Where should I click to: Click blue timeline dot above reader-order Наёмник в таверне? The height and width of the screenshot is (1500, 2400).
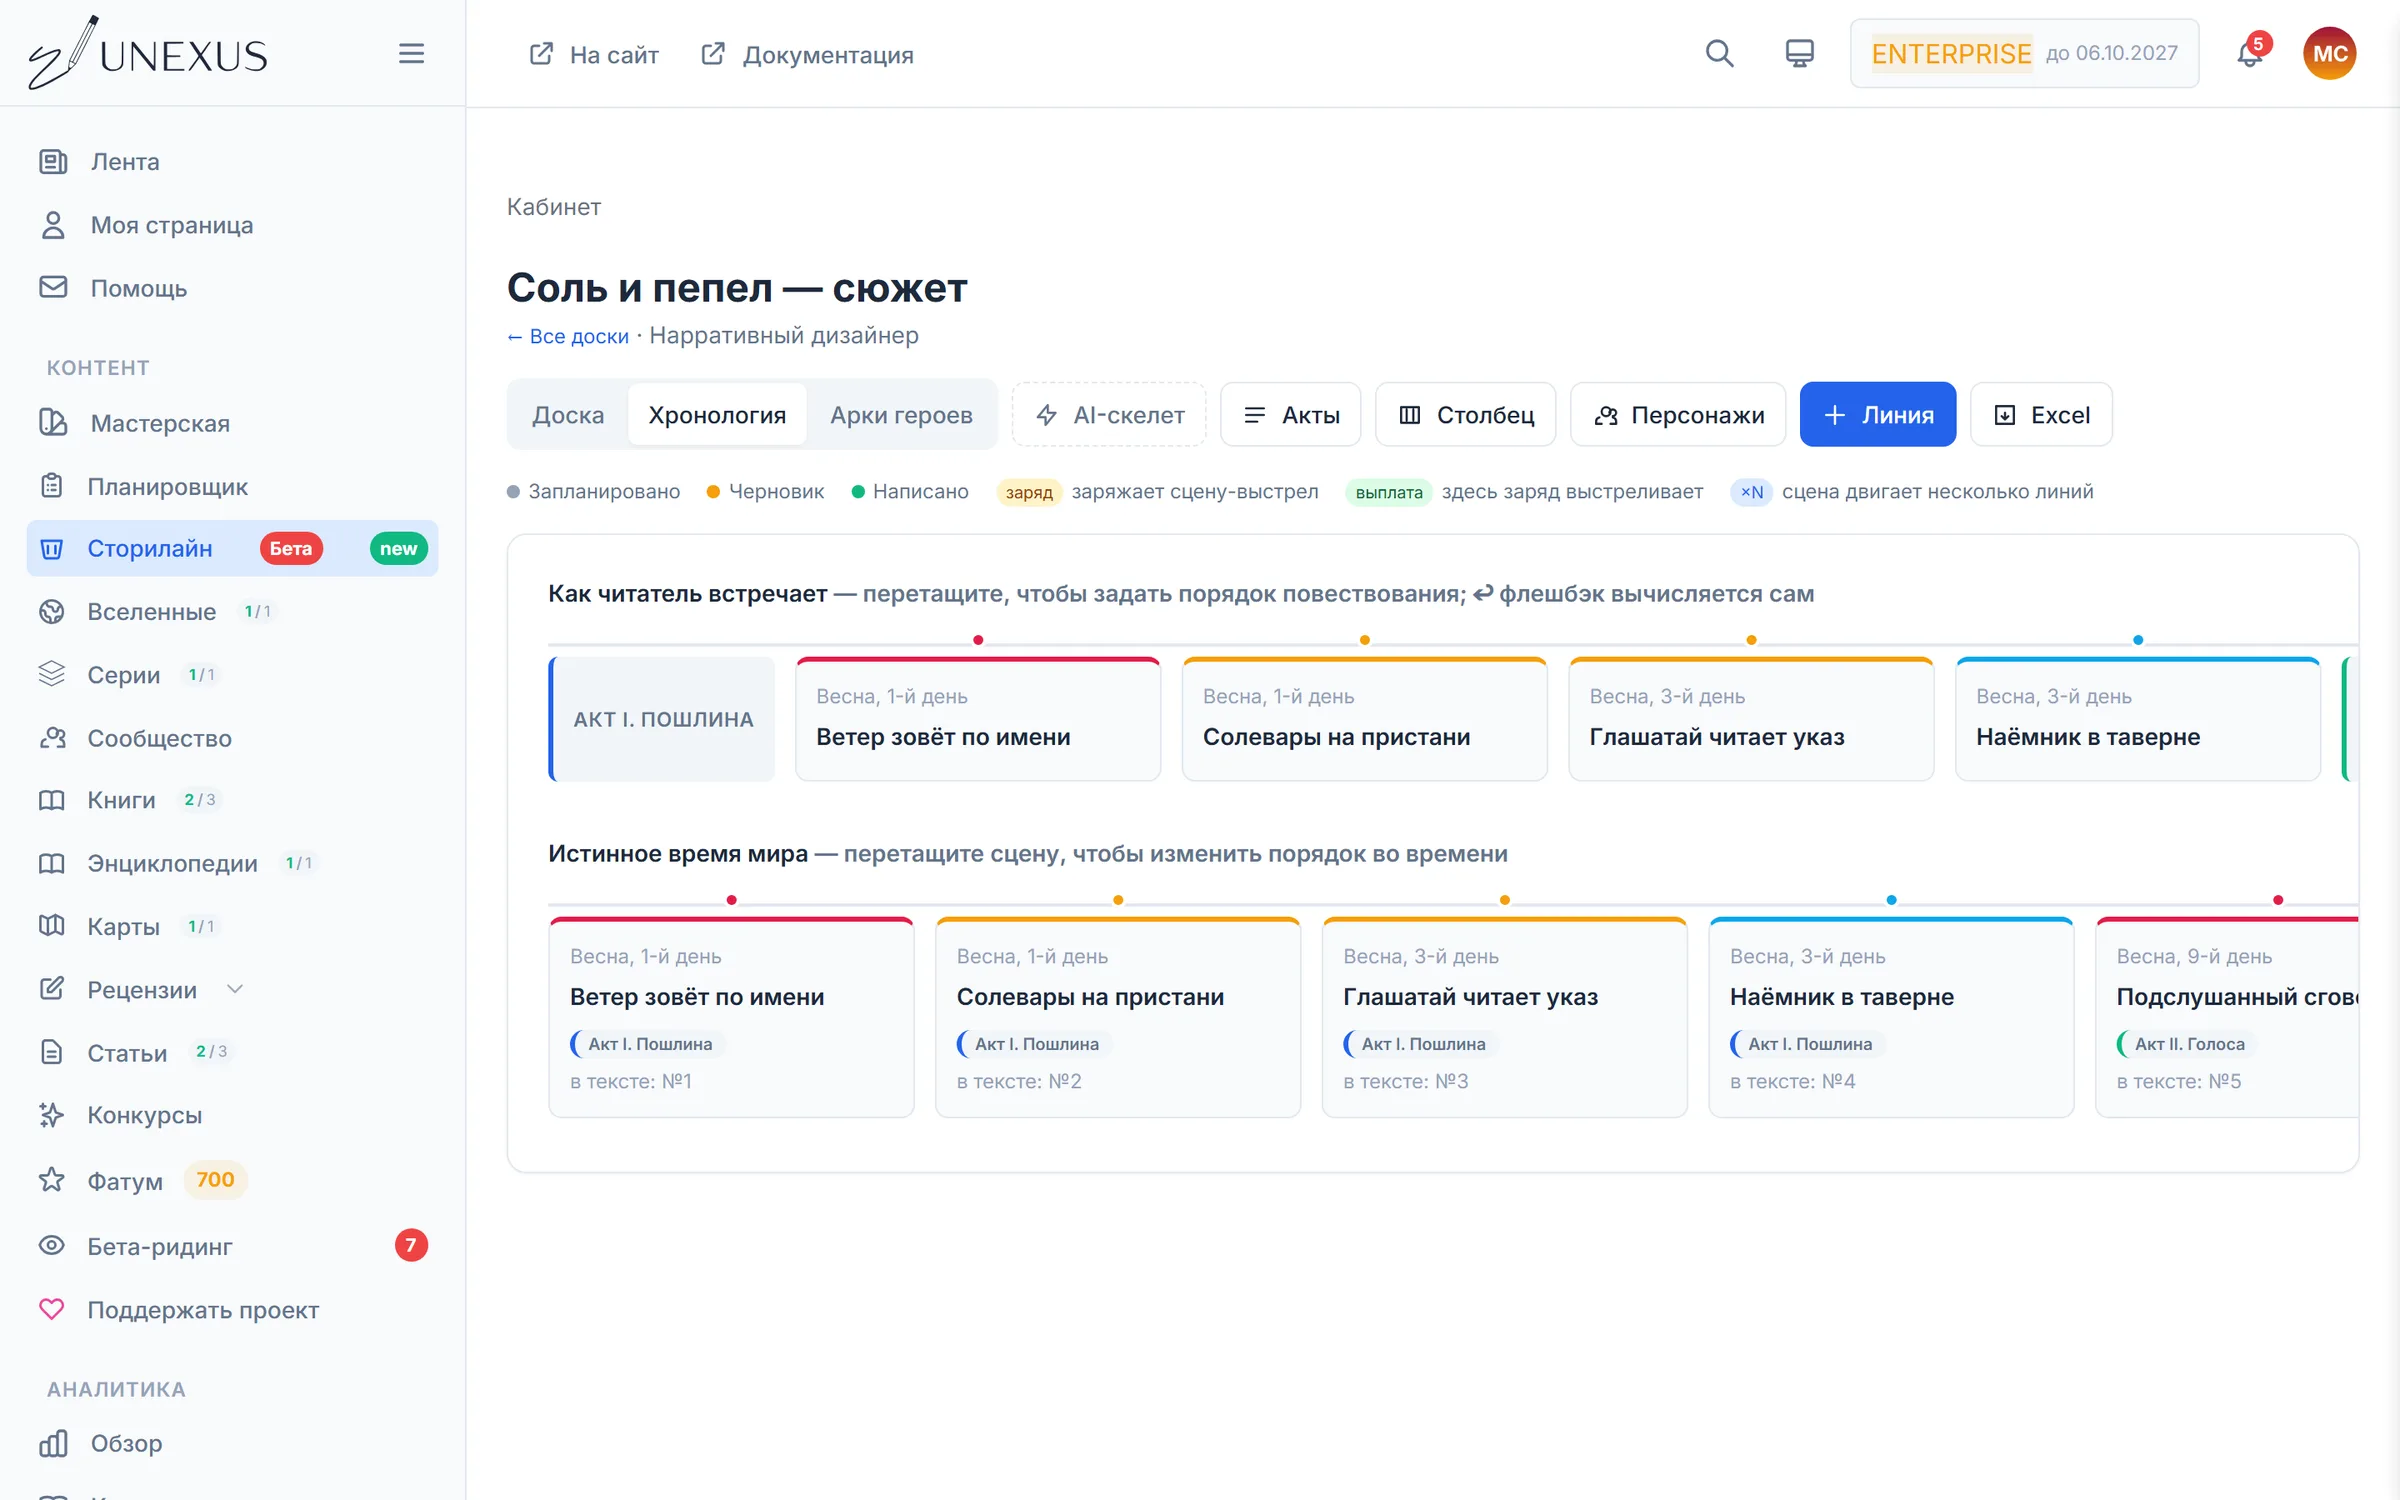[x=2138, y=640]
